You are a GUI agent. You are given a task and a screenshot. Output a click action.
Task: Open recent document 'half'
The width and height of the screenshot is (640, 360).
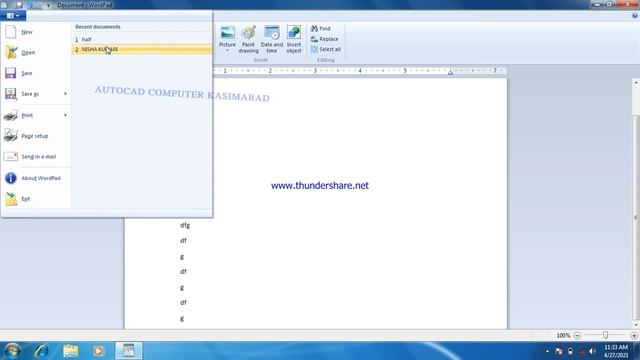(142, 40)
